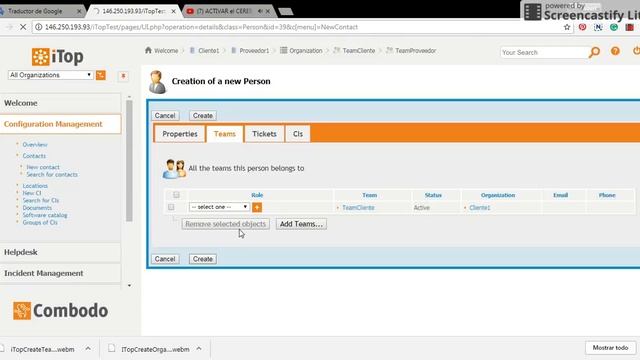Screen dimensions: 640x360
Task: Click the Add Teams button
Action: pyautogui.click(x=301, y=224)
